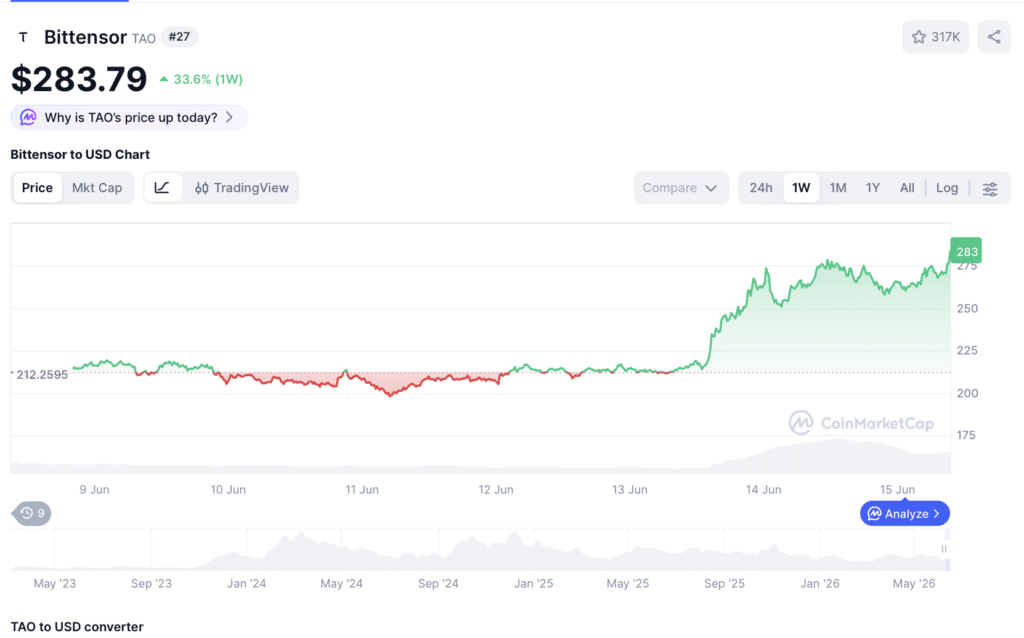
Task: Click the 283 current price label
Action: click(966, 251)
